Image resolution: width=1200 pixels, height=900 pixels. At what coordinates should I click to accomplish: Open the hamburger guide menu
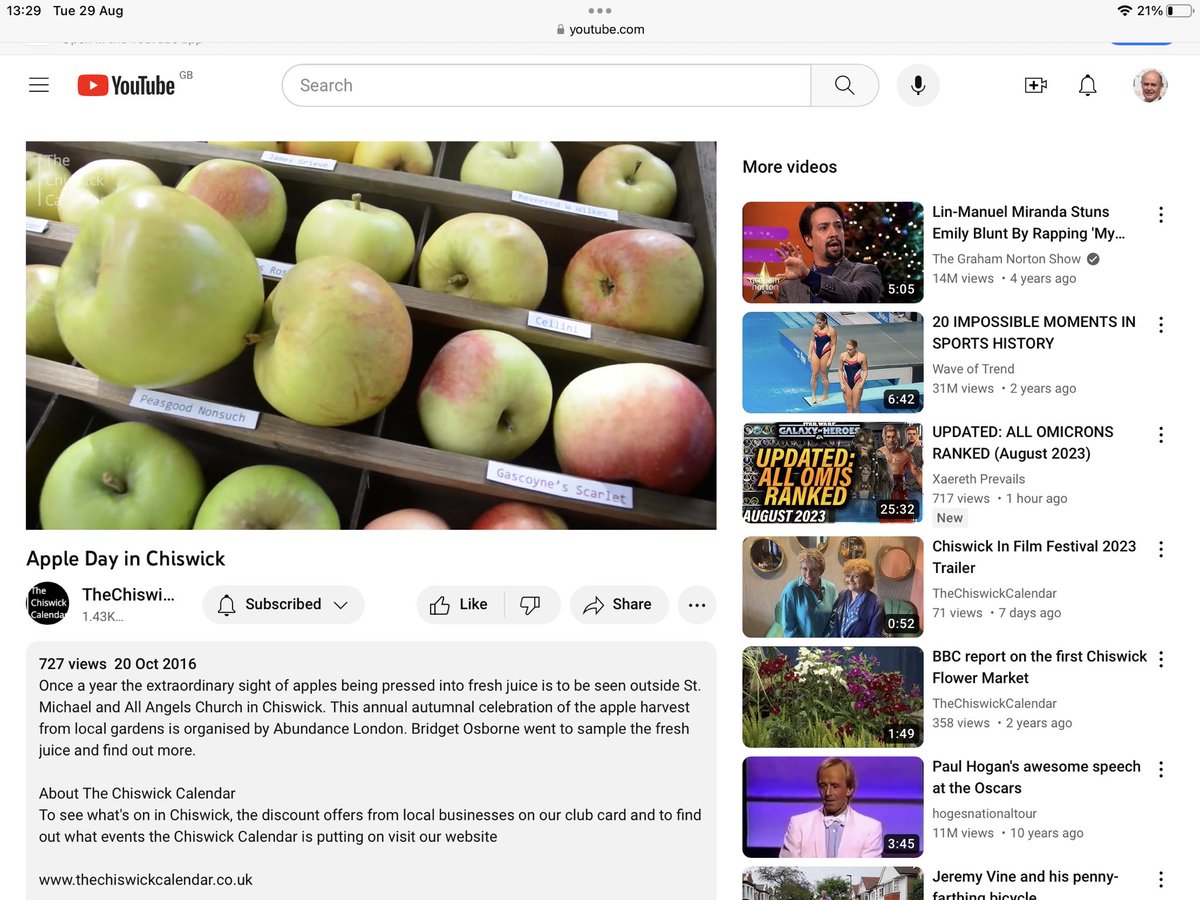click(39, 85)
